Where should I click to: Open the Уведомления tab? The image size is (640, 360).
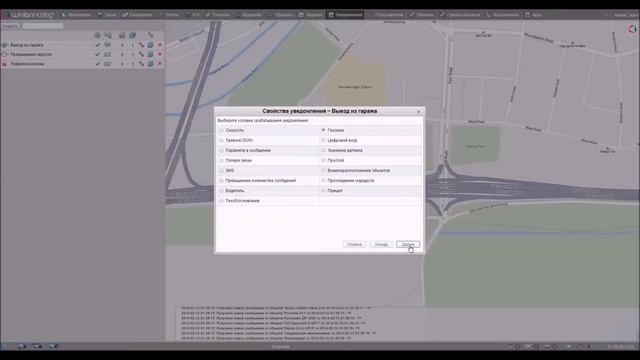(x=346, y=15)
